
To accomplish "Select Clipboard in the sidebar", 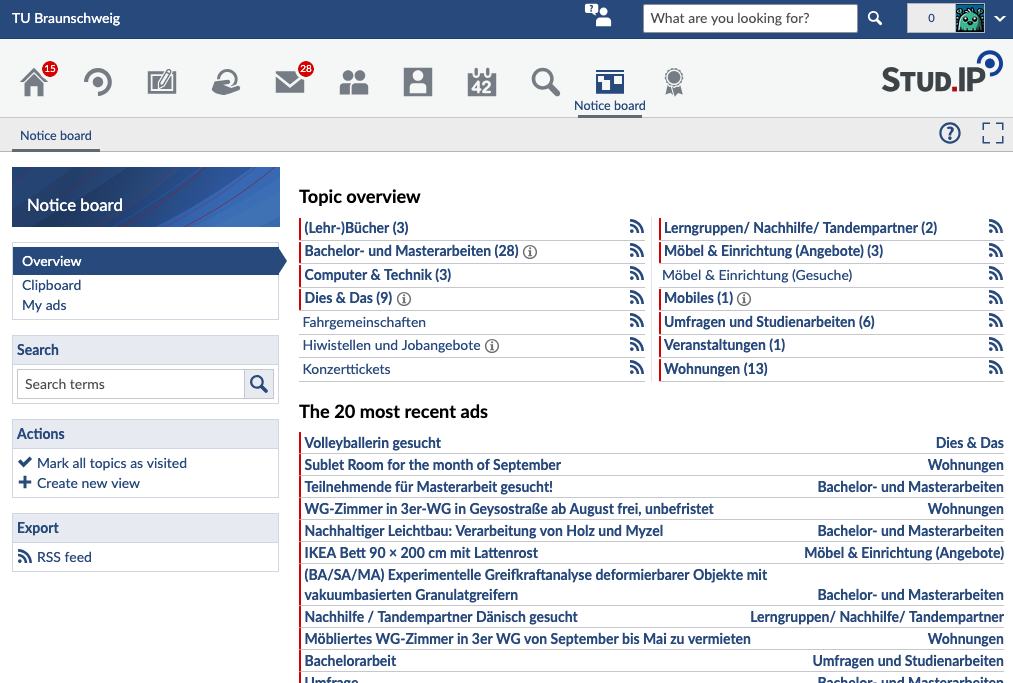I will pos(52,286).
